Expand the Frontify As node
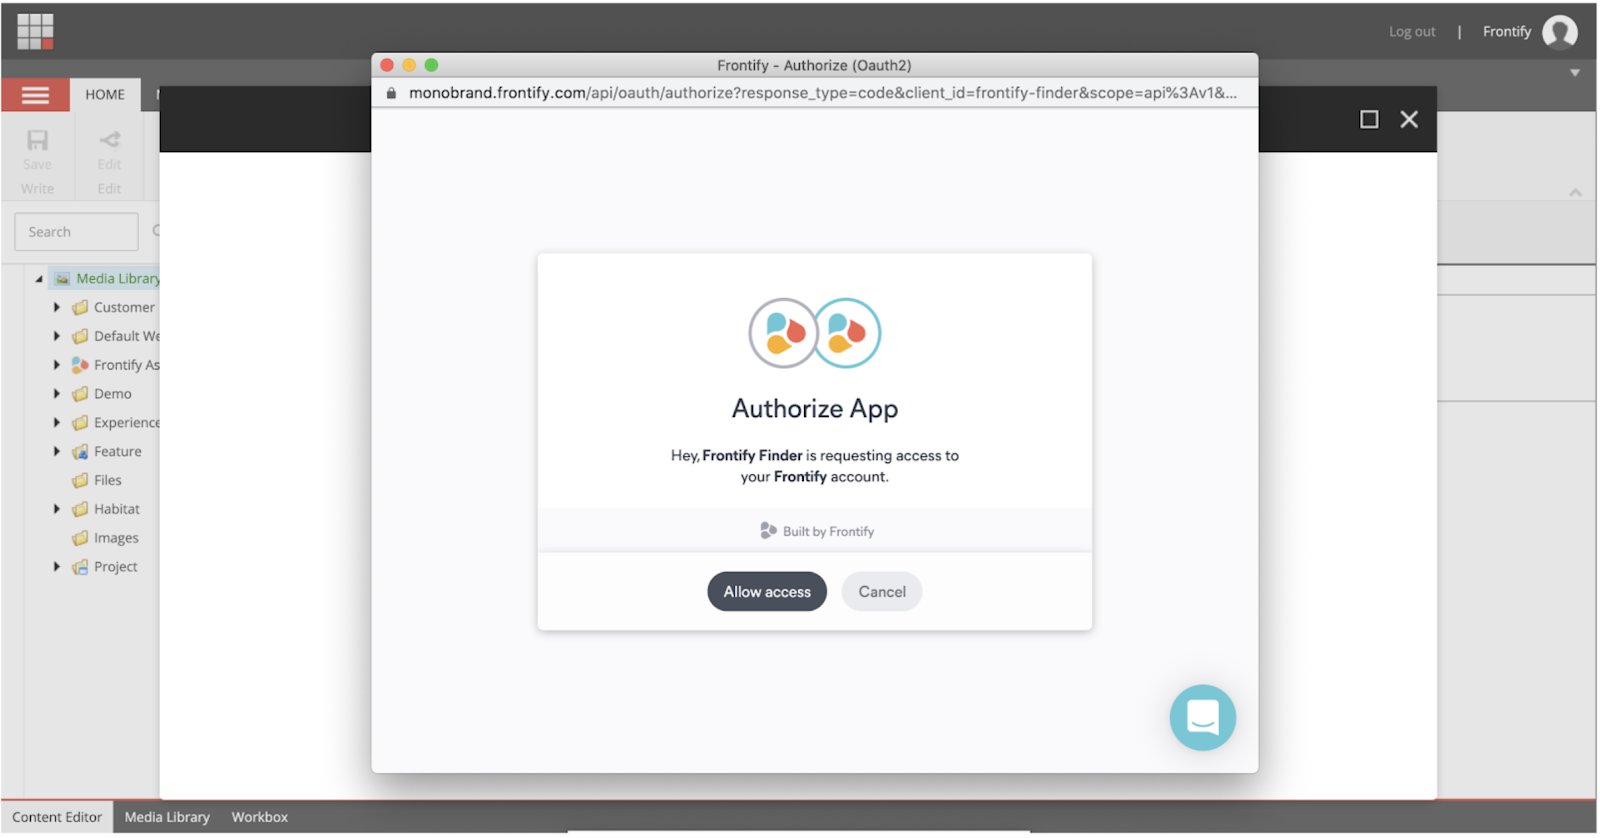The image size is (1600, 838). (x=57, y=366)
